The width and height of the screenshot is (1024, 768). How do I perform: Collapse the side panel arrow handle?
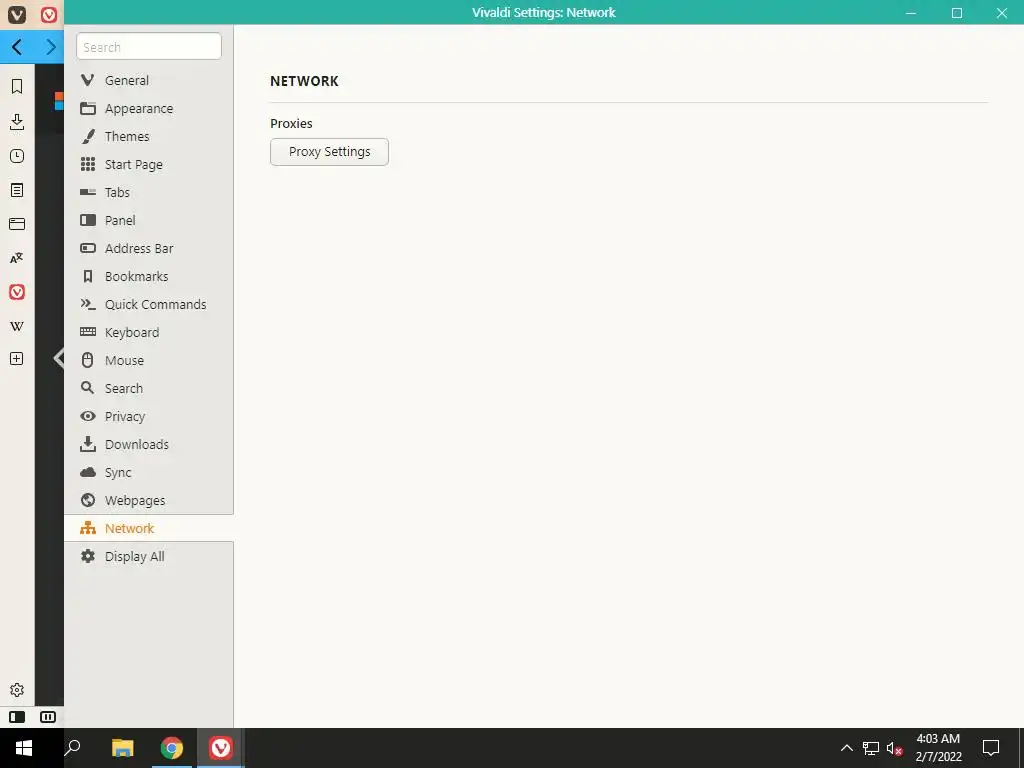pos(59,358)
